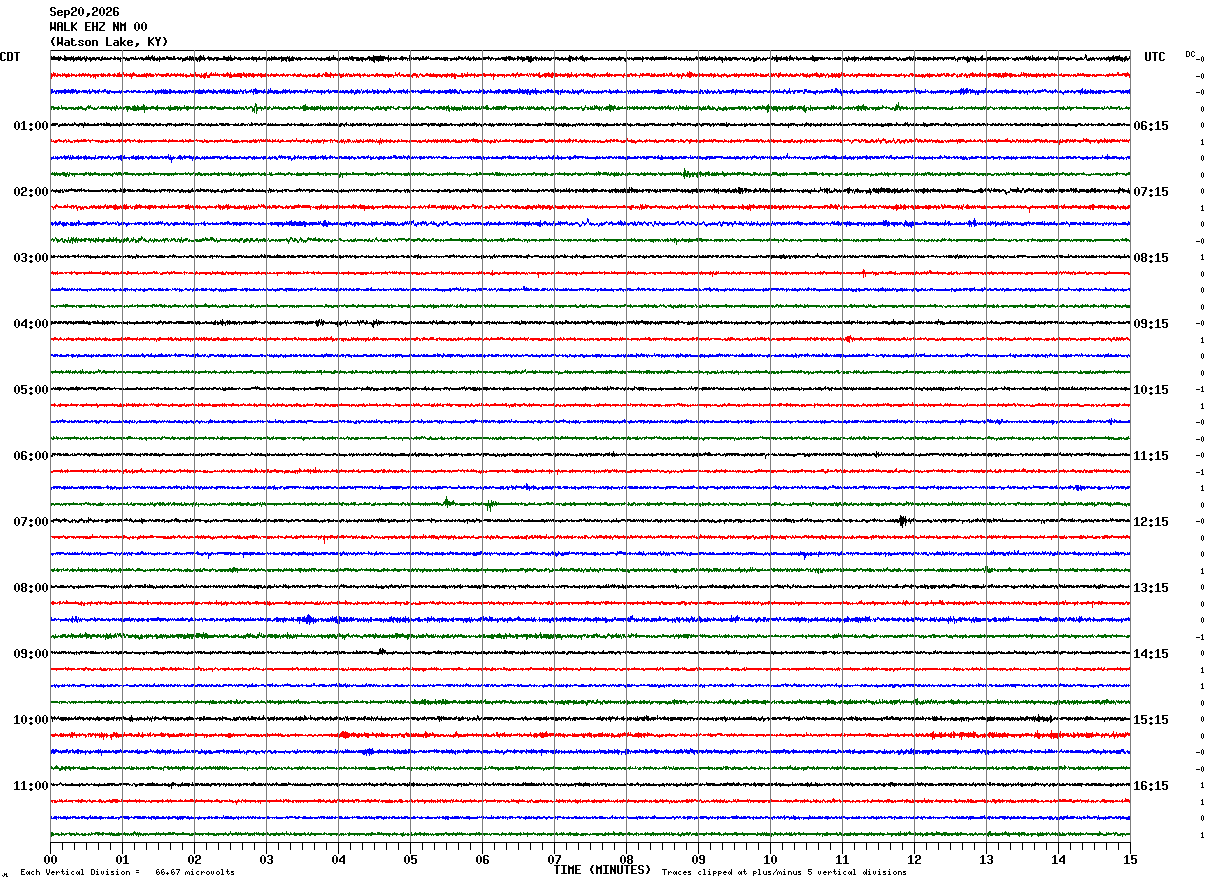
Task: Click the WALK EHZ NM 00 station label
Action: point(98,27)
